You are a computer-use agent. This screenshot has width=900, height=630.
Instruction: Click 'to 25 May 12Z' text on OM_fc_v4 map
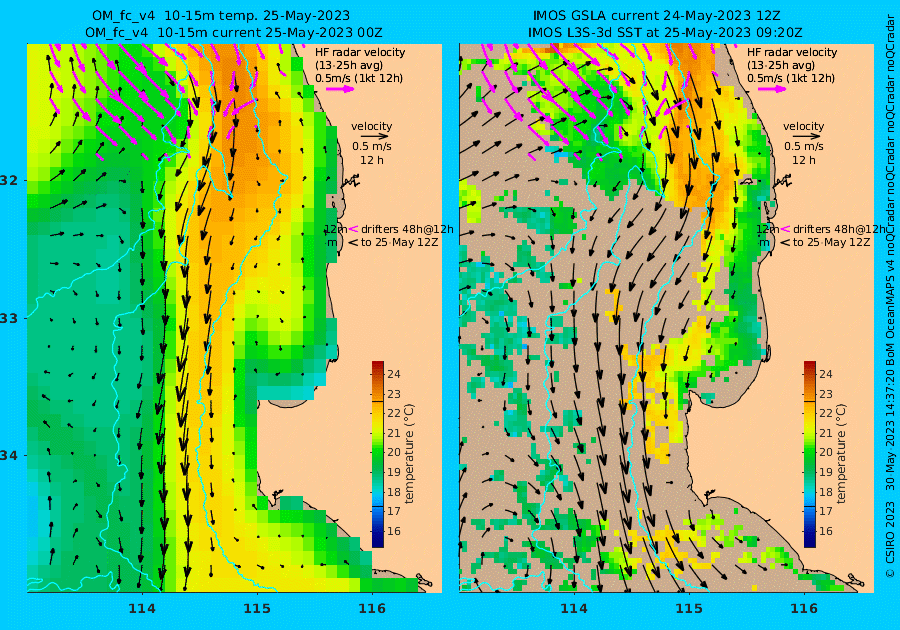[399, 243]
